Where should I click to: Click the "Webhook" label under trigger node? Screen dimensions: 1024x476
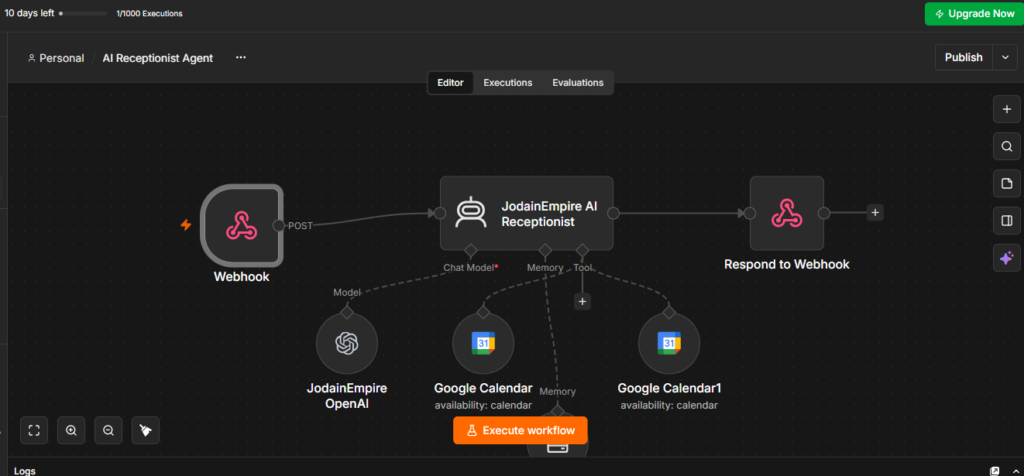pos(242,277)
